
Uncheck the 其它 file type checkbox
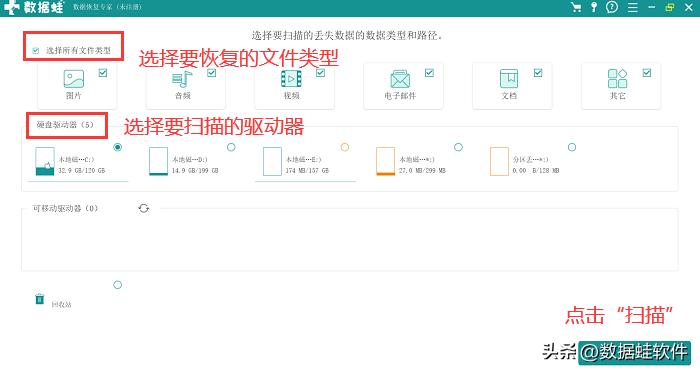click(647, 73)
